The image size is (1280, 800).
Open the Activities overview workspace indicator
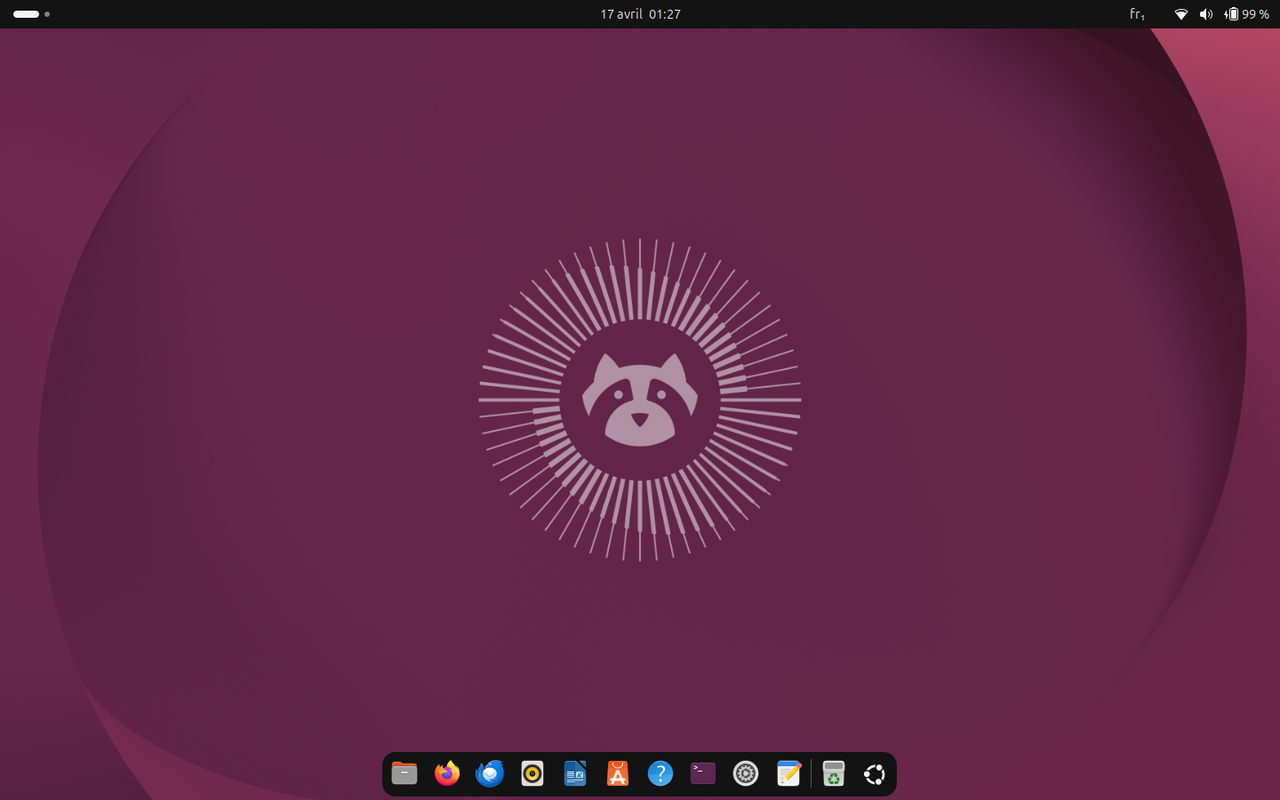[32, 14]
